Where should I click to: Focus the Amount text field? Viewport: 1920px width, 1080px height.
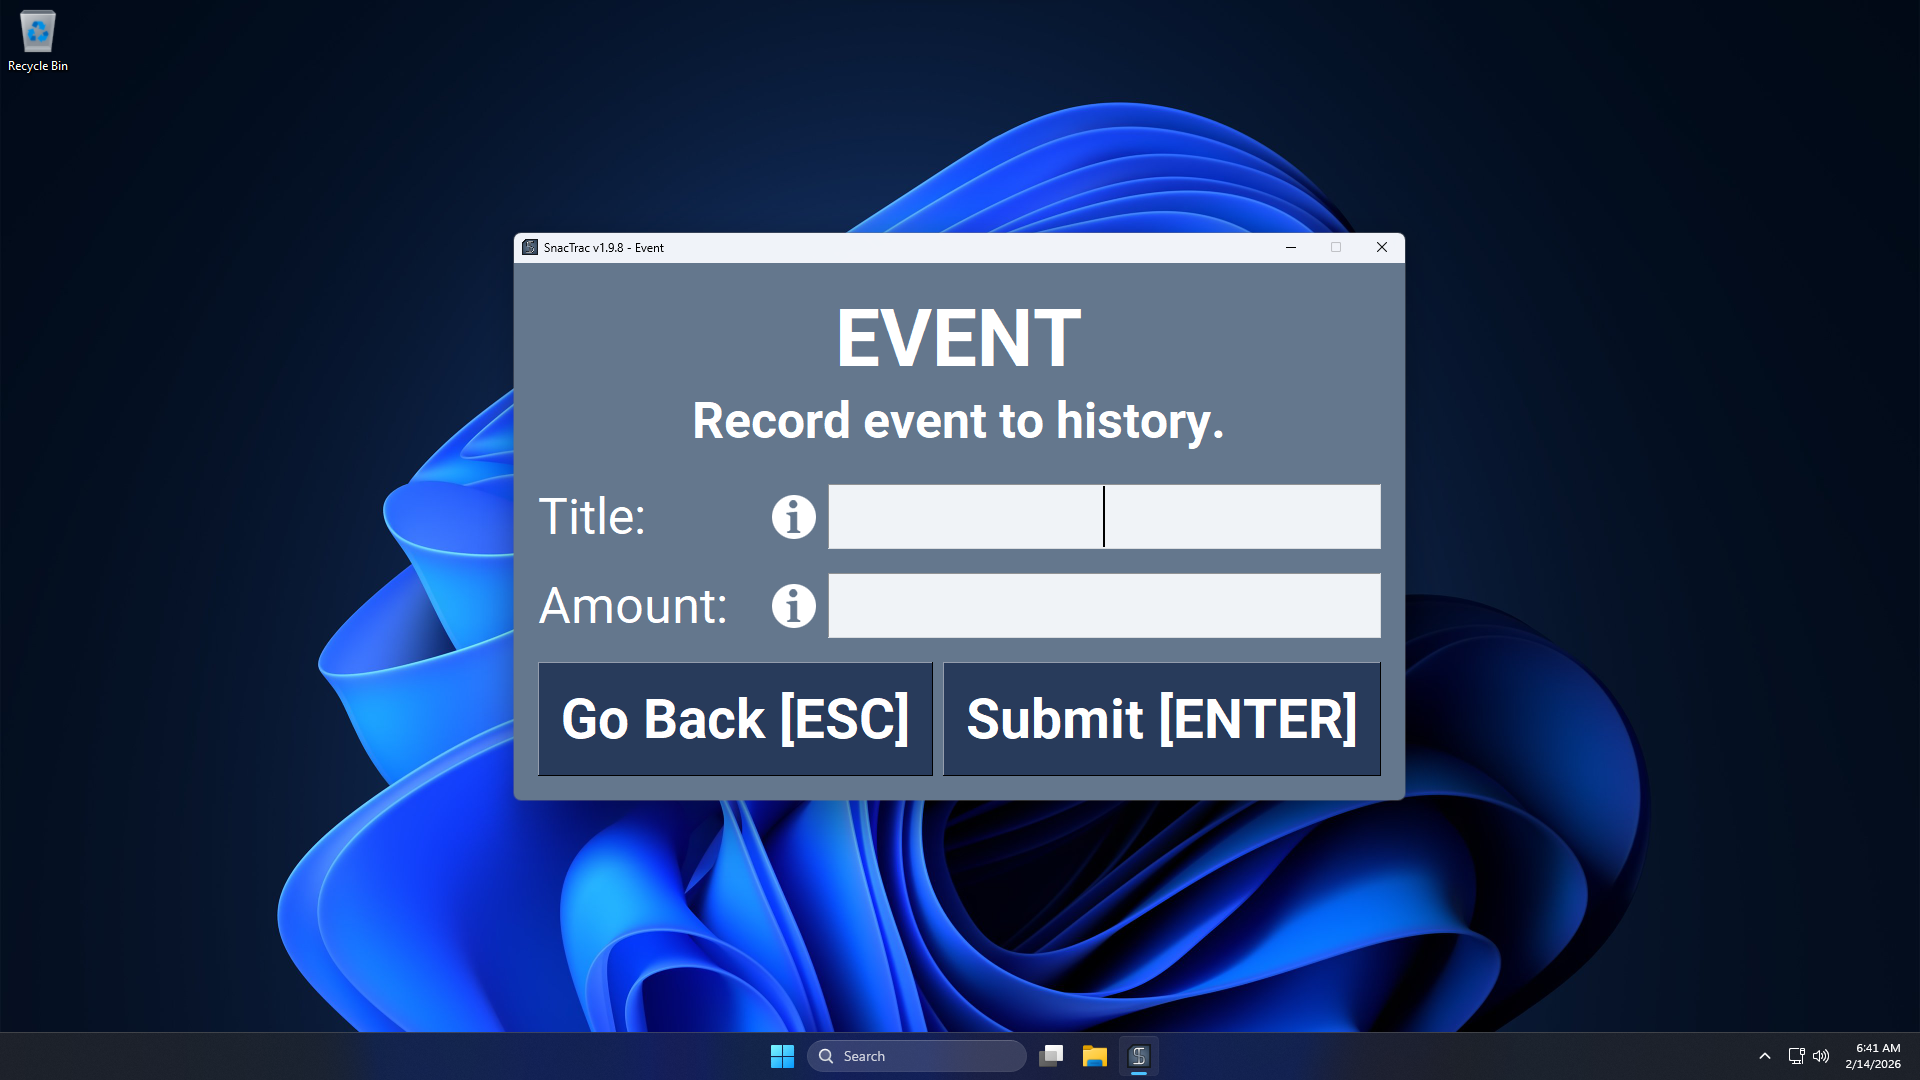click(1104, 606)
